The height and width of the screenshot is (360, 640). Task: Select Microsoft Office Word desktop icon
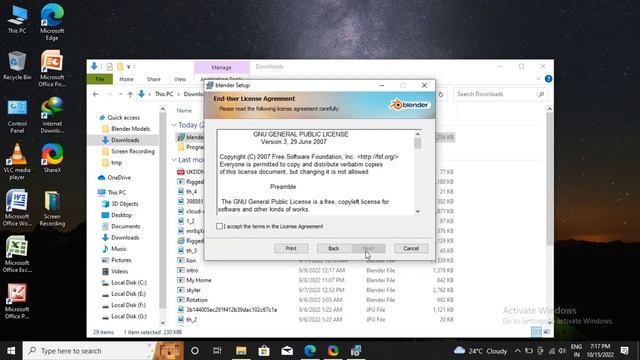(x=17, y=208)
